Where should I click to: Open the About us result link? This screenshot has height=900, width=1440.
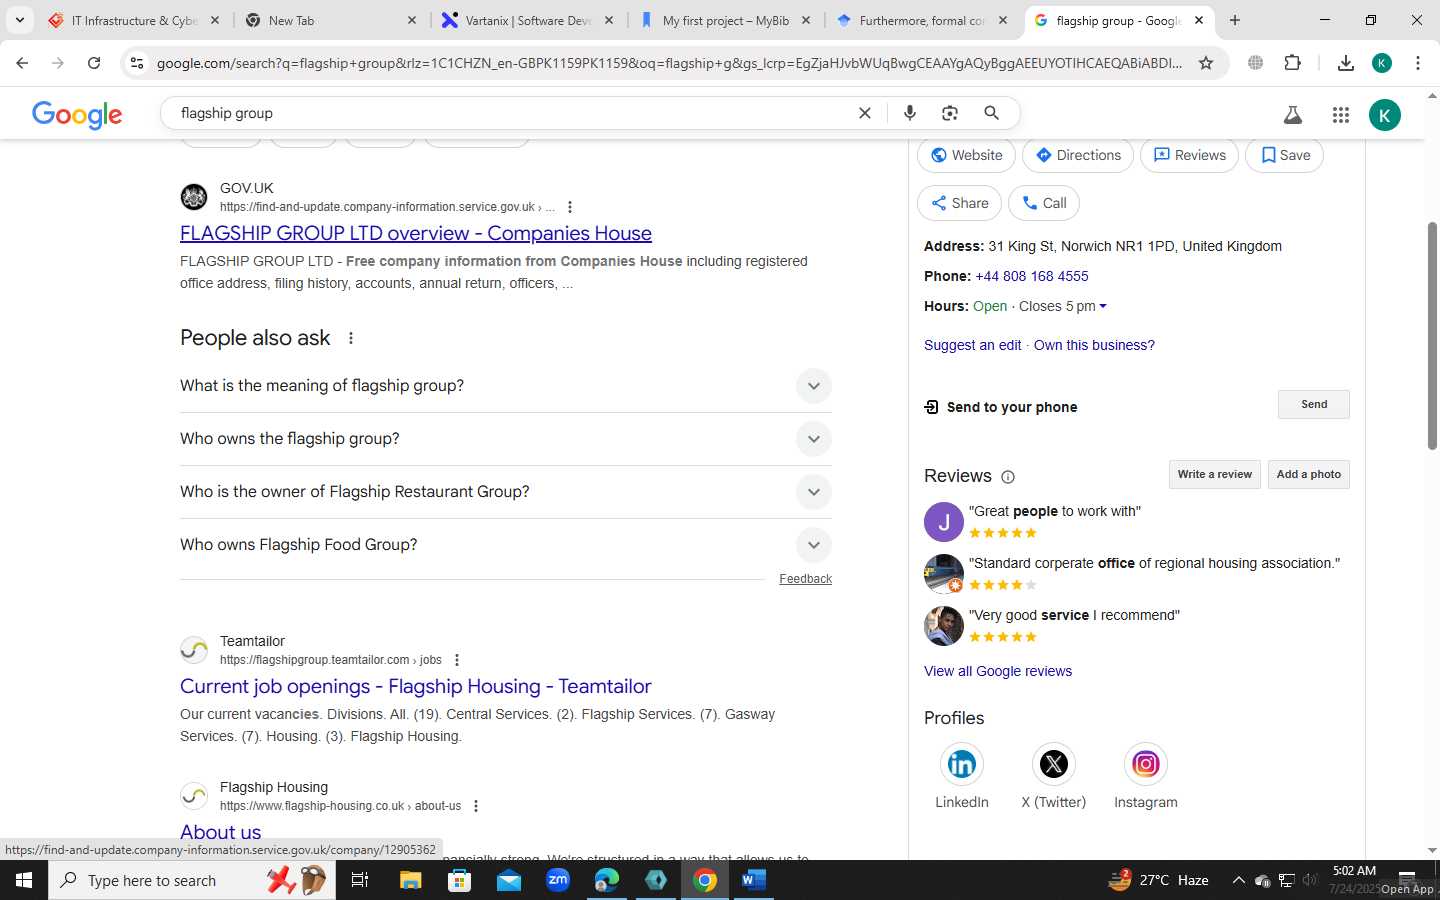pos(221,832)
